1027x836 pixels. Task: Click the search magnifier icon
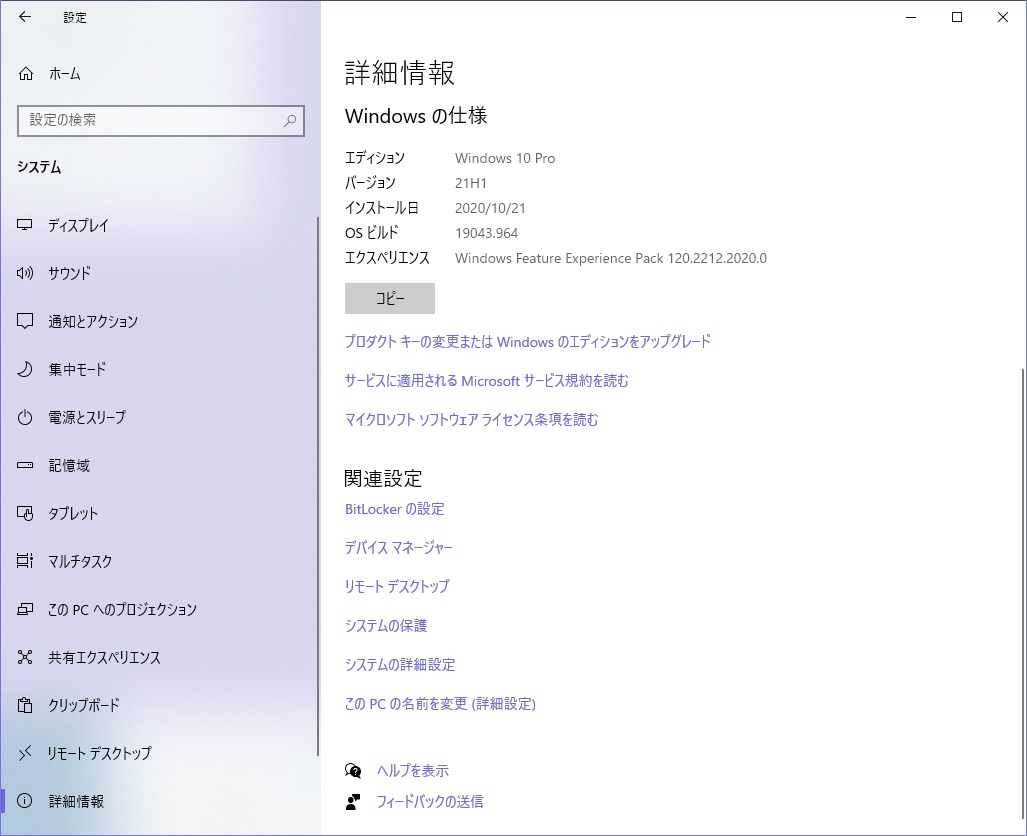pos(289,121)
